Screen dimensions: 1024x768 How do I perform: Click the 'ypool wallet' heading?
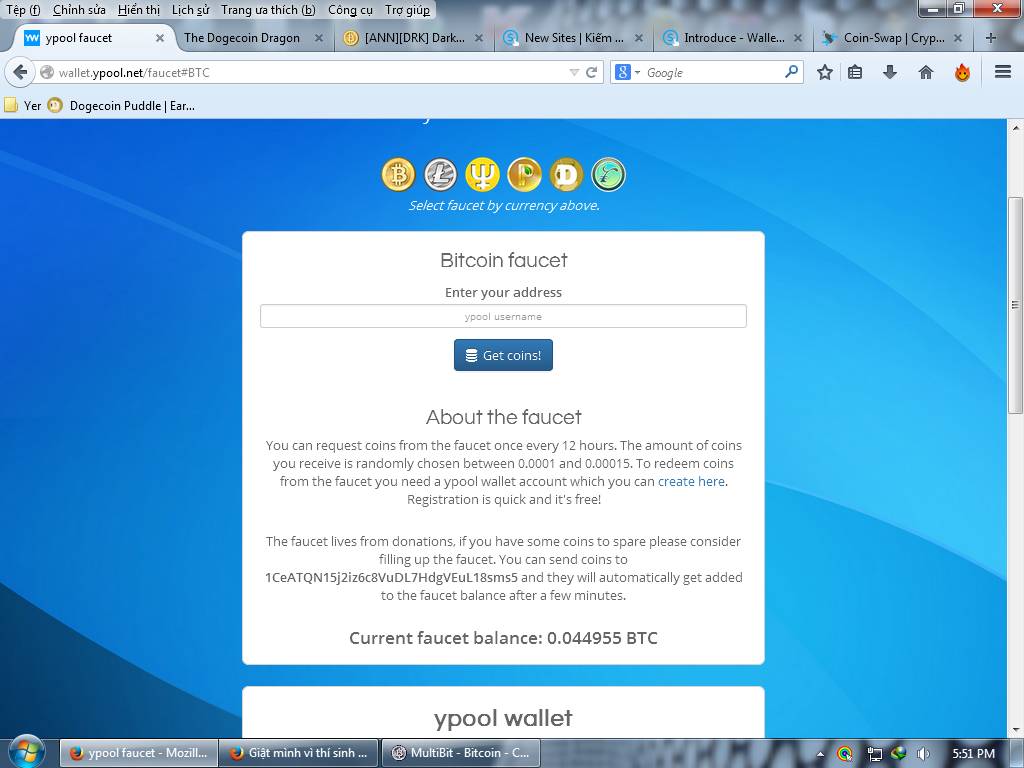tap(503, 718)
